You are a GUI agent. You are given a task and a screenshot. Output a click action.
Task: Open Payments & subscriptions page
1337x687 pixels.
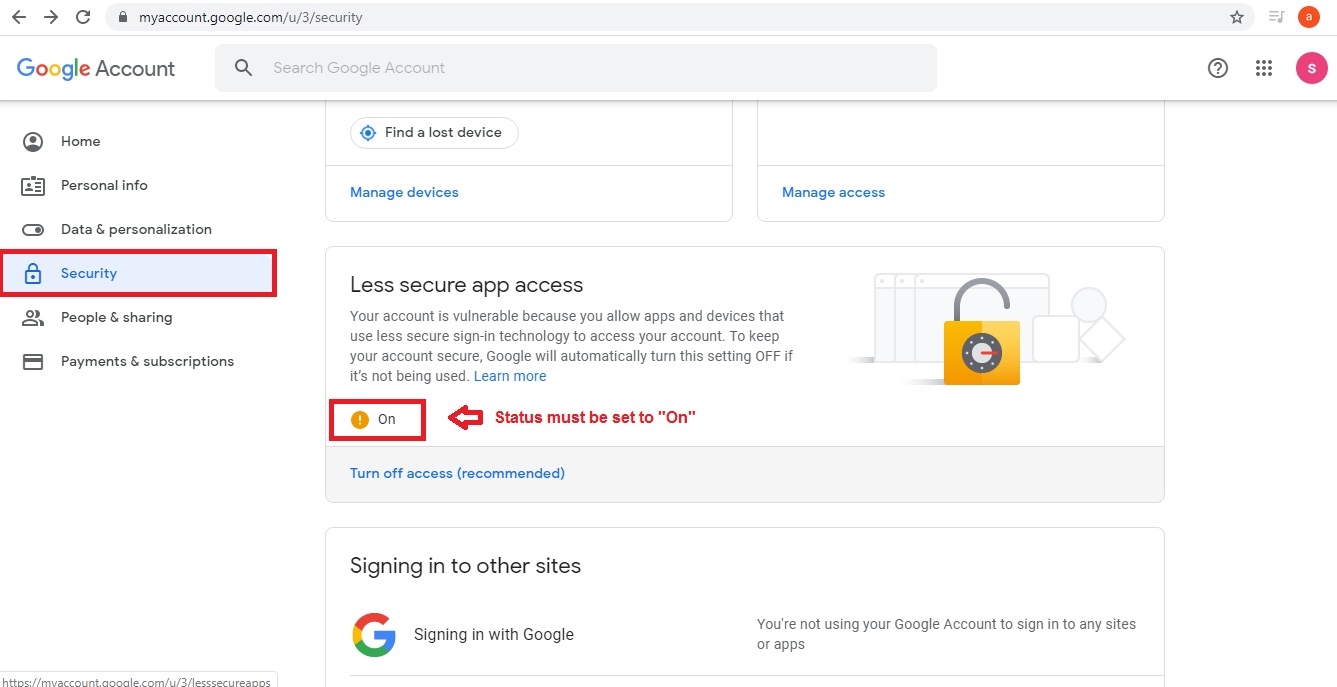(147, 361)
